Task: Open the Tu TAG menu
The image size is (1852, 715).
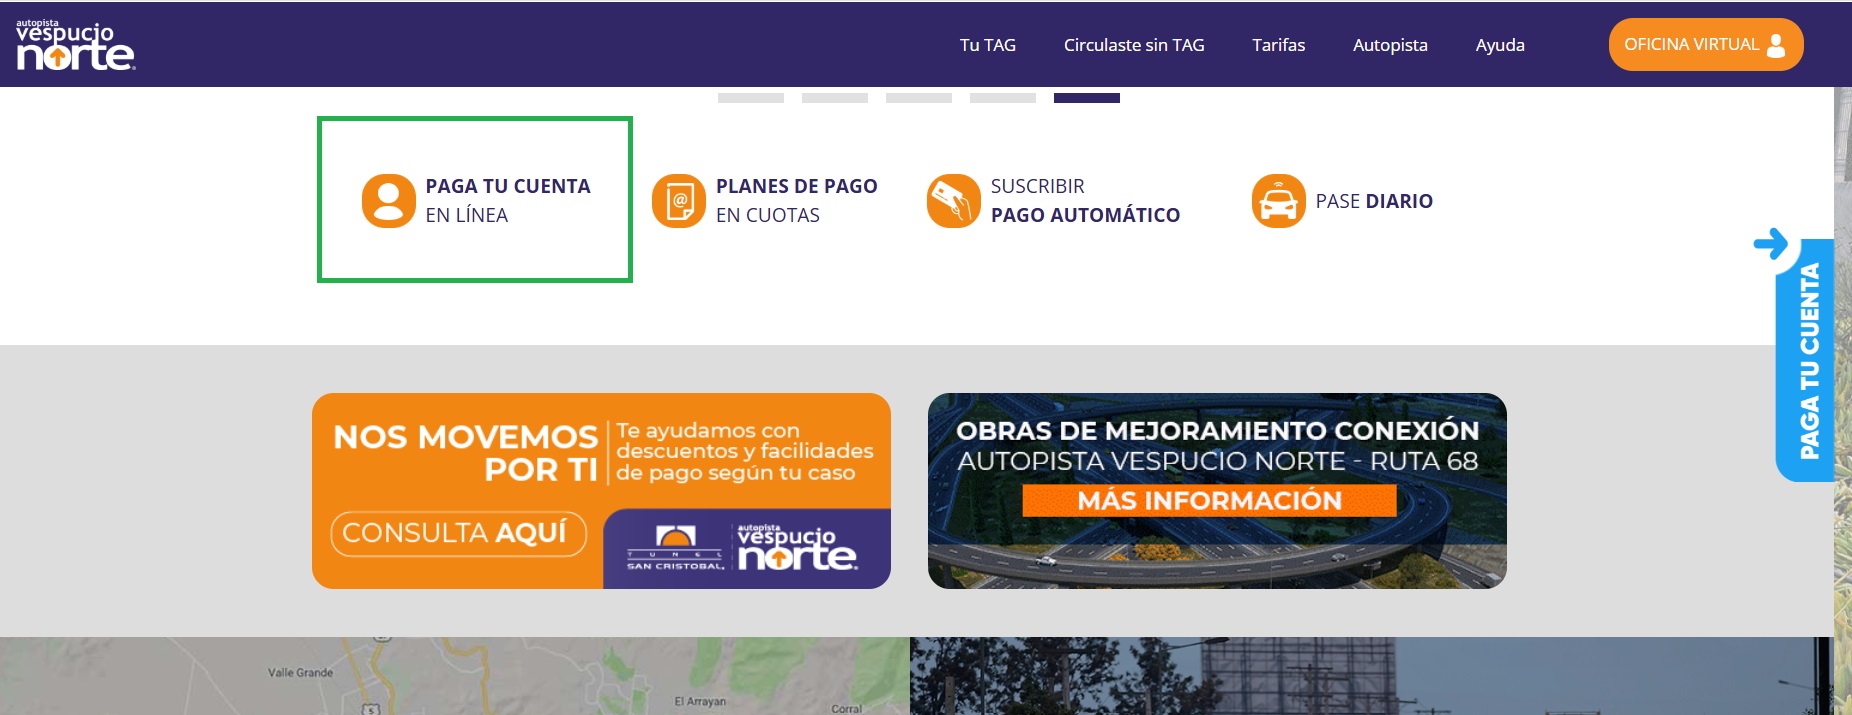Action: pos(987,45)
